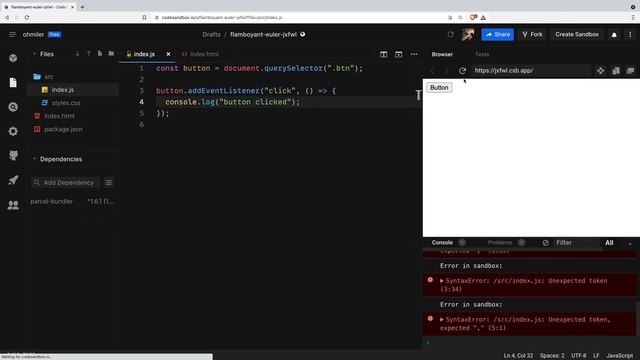Click the rightmost preview window icon
Image resolution: width=640 pixels, height=360 pixels.
[x=630, y=71]
